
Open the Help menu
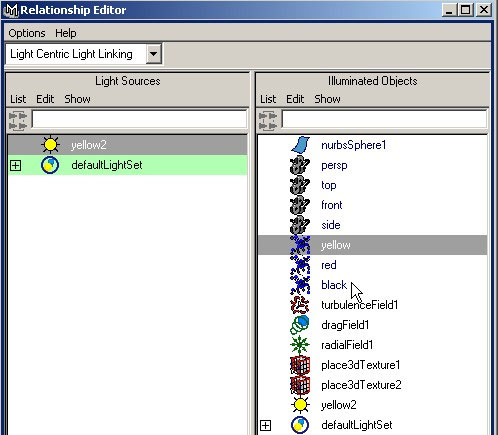click(x=66, y=33)
